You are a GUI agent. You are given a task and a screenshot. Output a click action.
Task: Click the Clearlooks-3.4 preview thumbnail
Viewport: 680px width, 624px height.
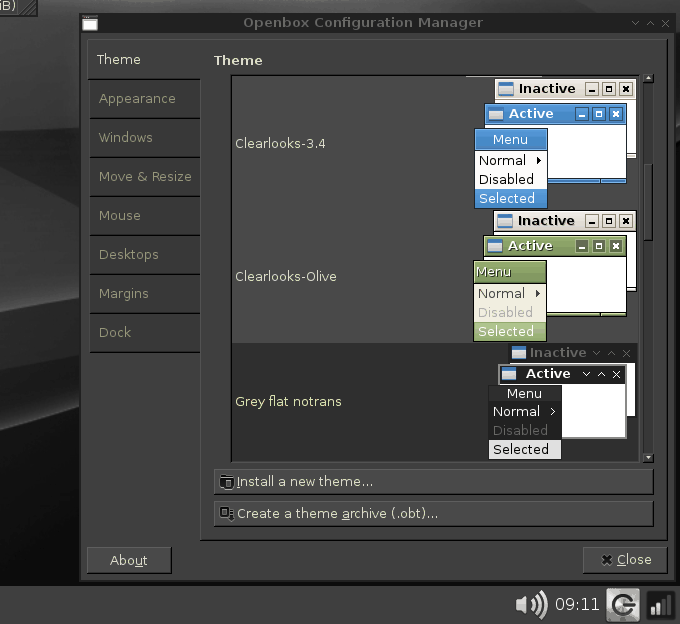click(x=556, y=143)
